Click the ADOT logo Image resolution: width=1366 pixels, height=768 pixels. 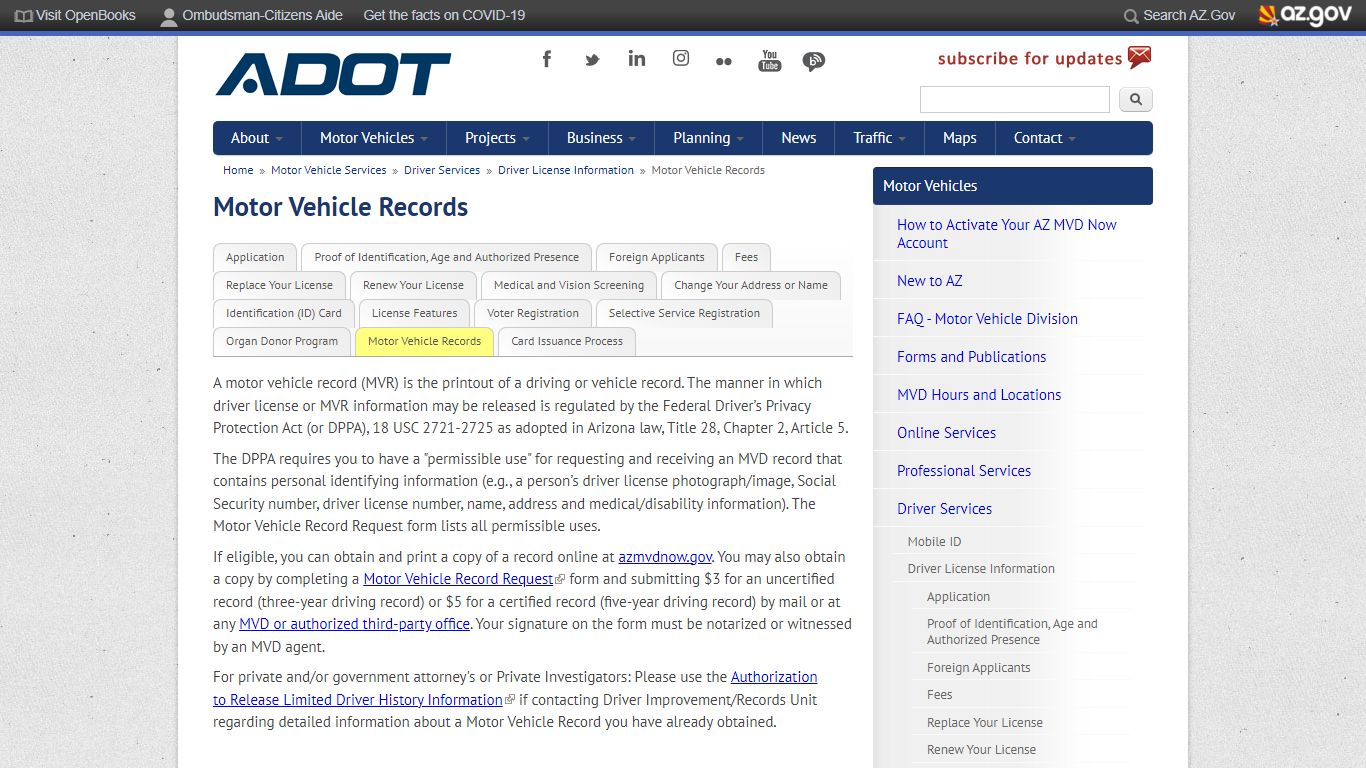[333, 74]
